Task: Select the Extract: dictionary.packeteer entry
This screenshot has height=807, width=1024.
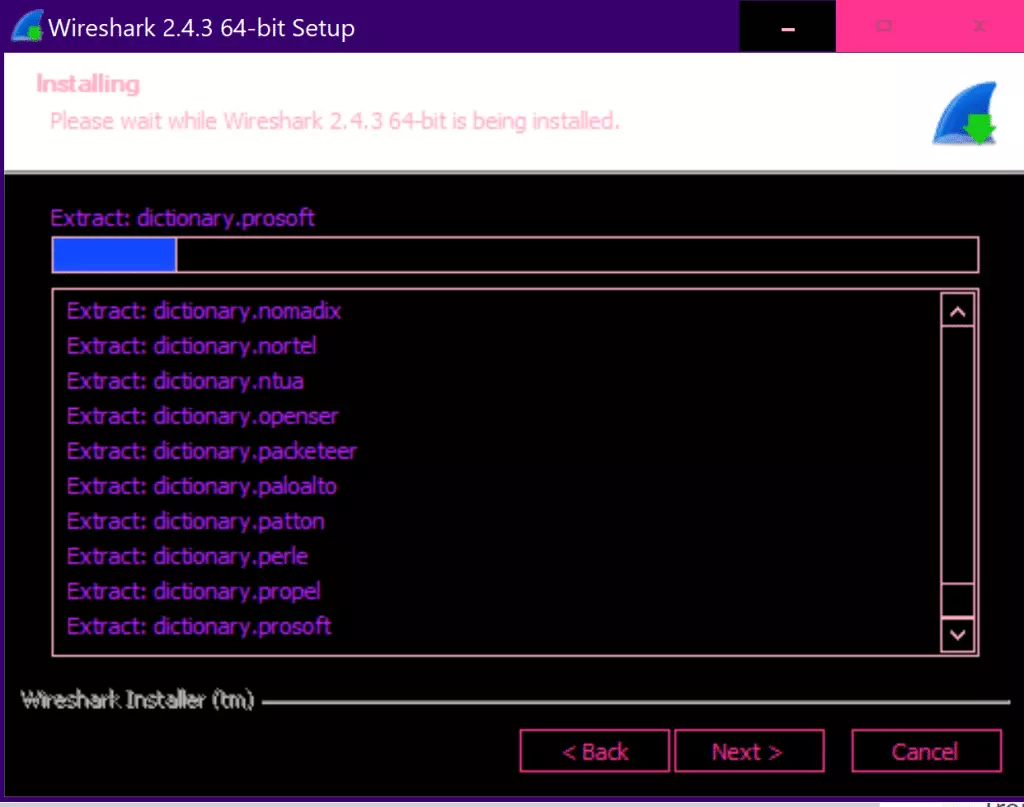Action: (211, 451)
